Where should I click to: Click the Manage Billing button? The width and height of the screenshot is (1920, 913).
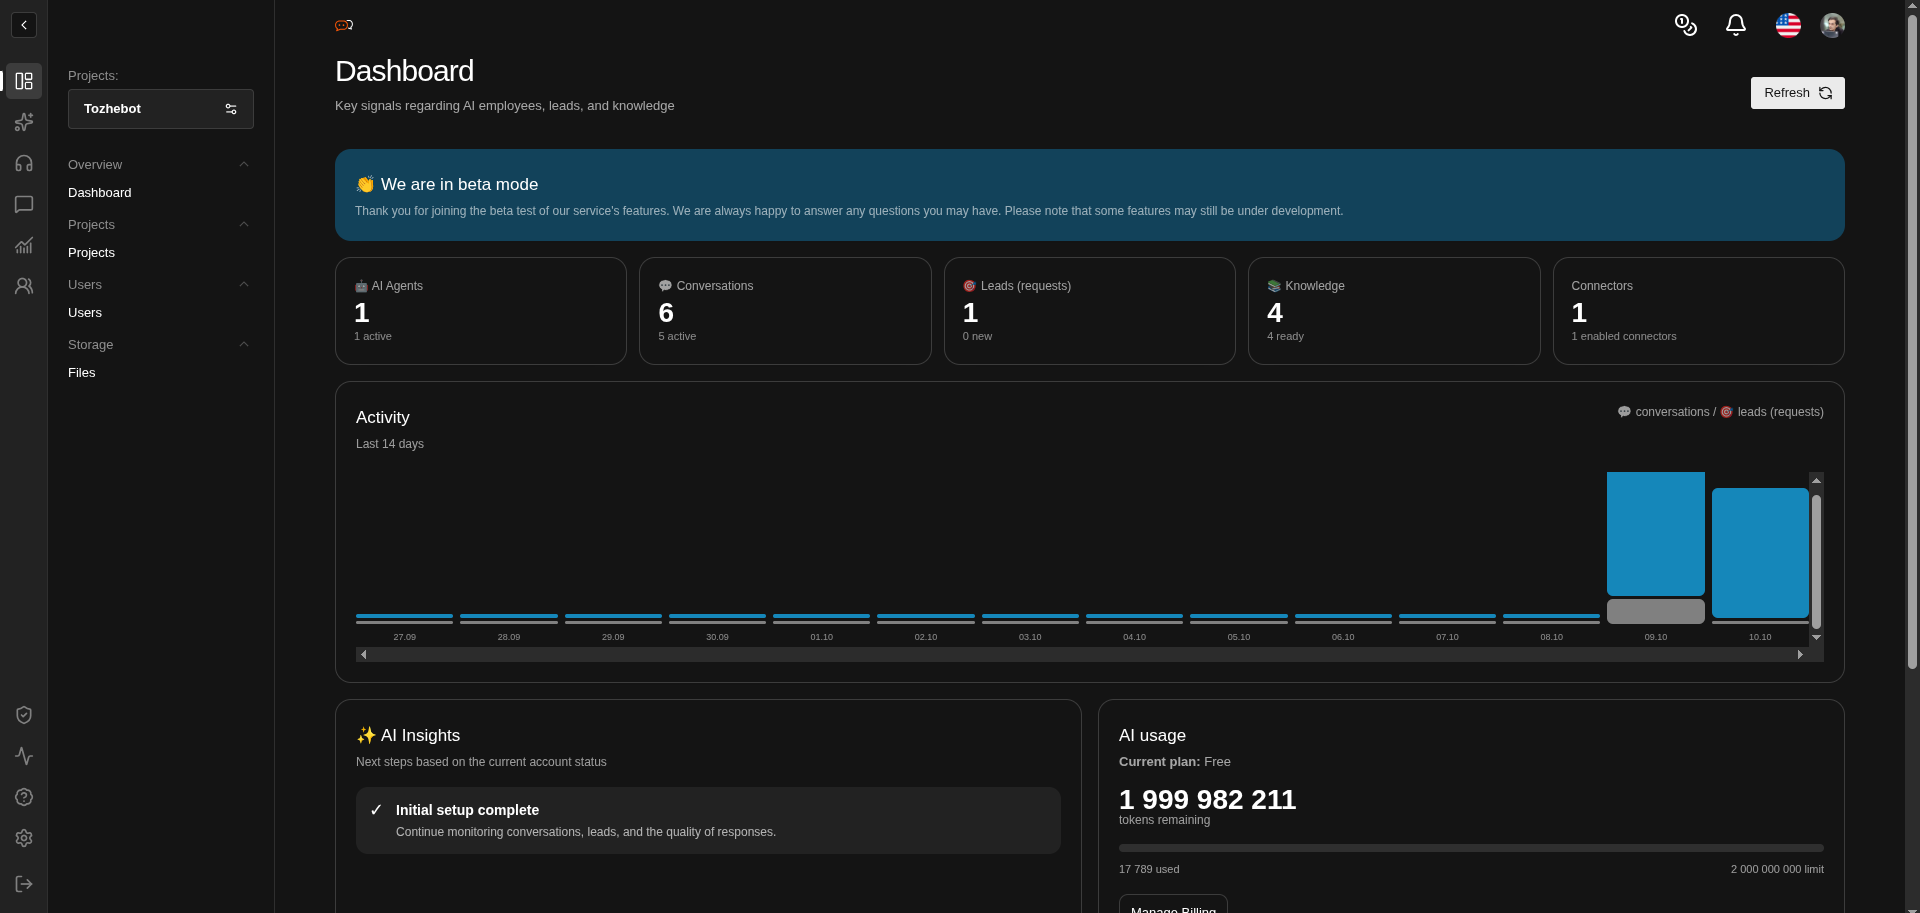click(x=1173, y=905)
